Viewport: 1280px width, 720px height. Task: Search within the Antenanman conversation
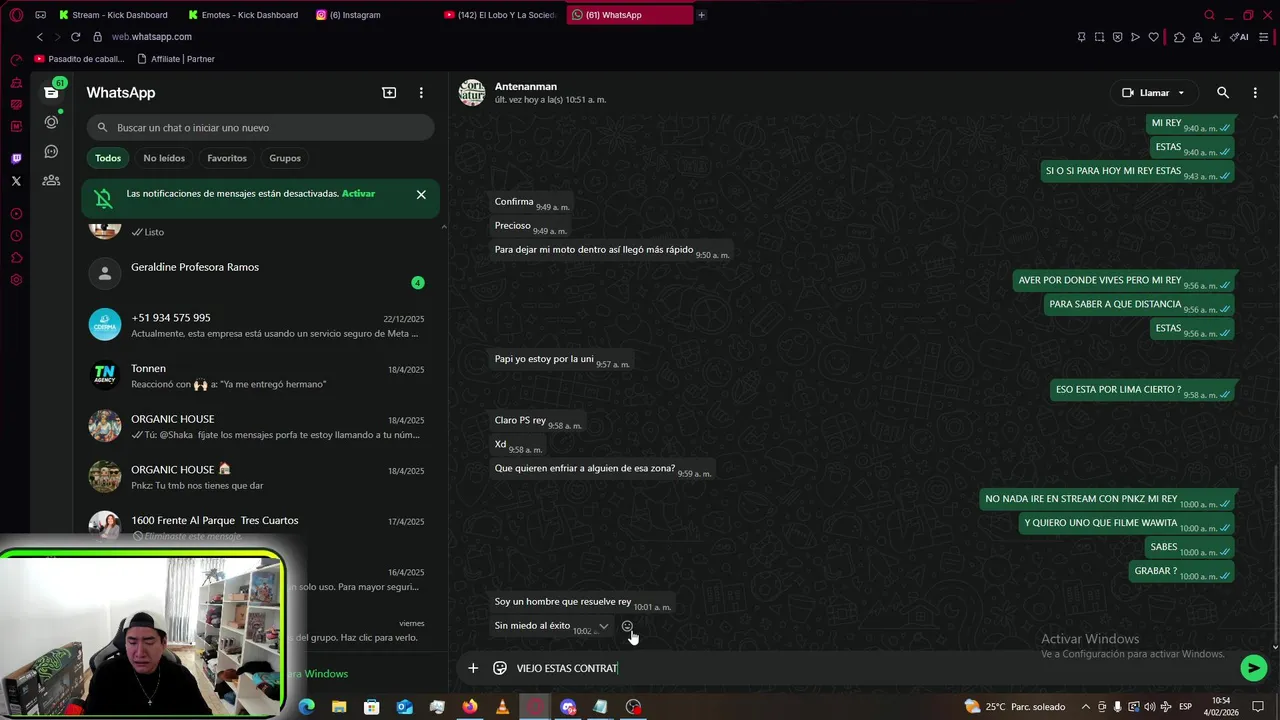(x=1223, y=92)
